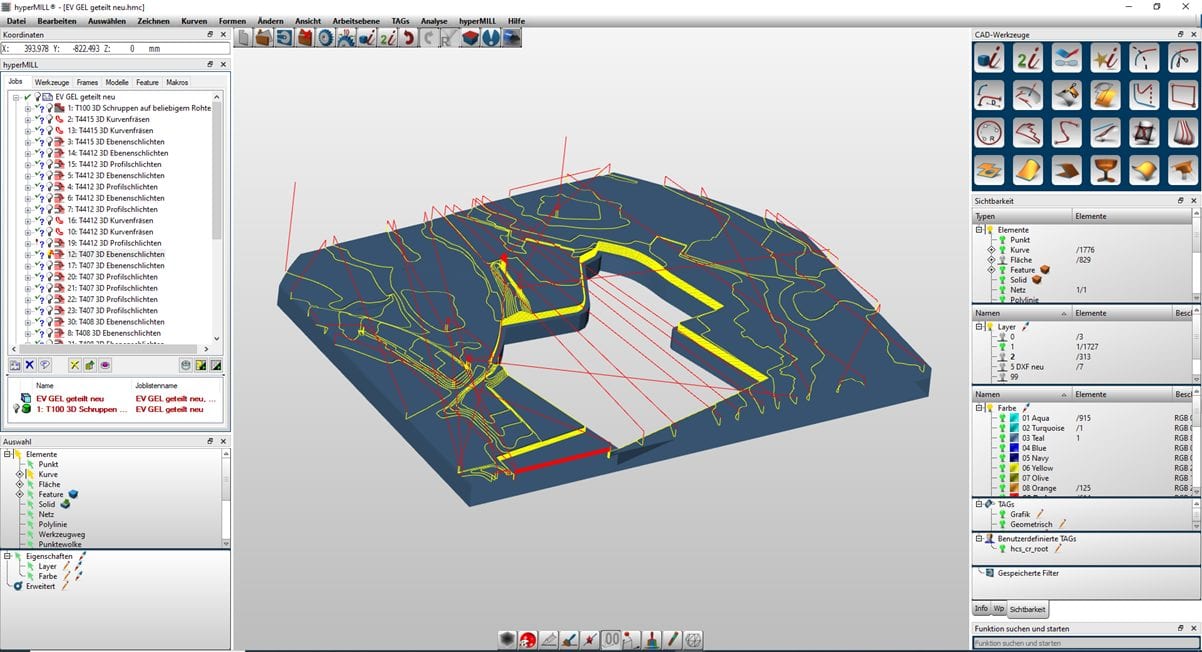Click the yellow X icon below the job list
The height and width of the screenshot is (652, 1202).
click(74, 365)
